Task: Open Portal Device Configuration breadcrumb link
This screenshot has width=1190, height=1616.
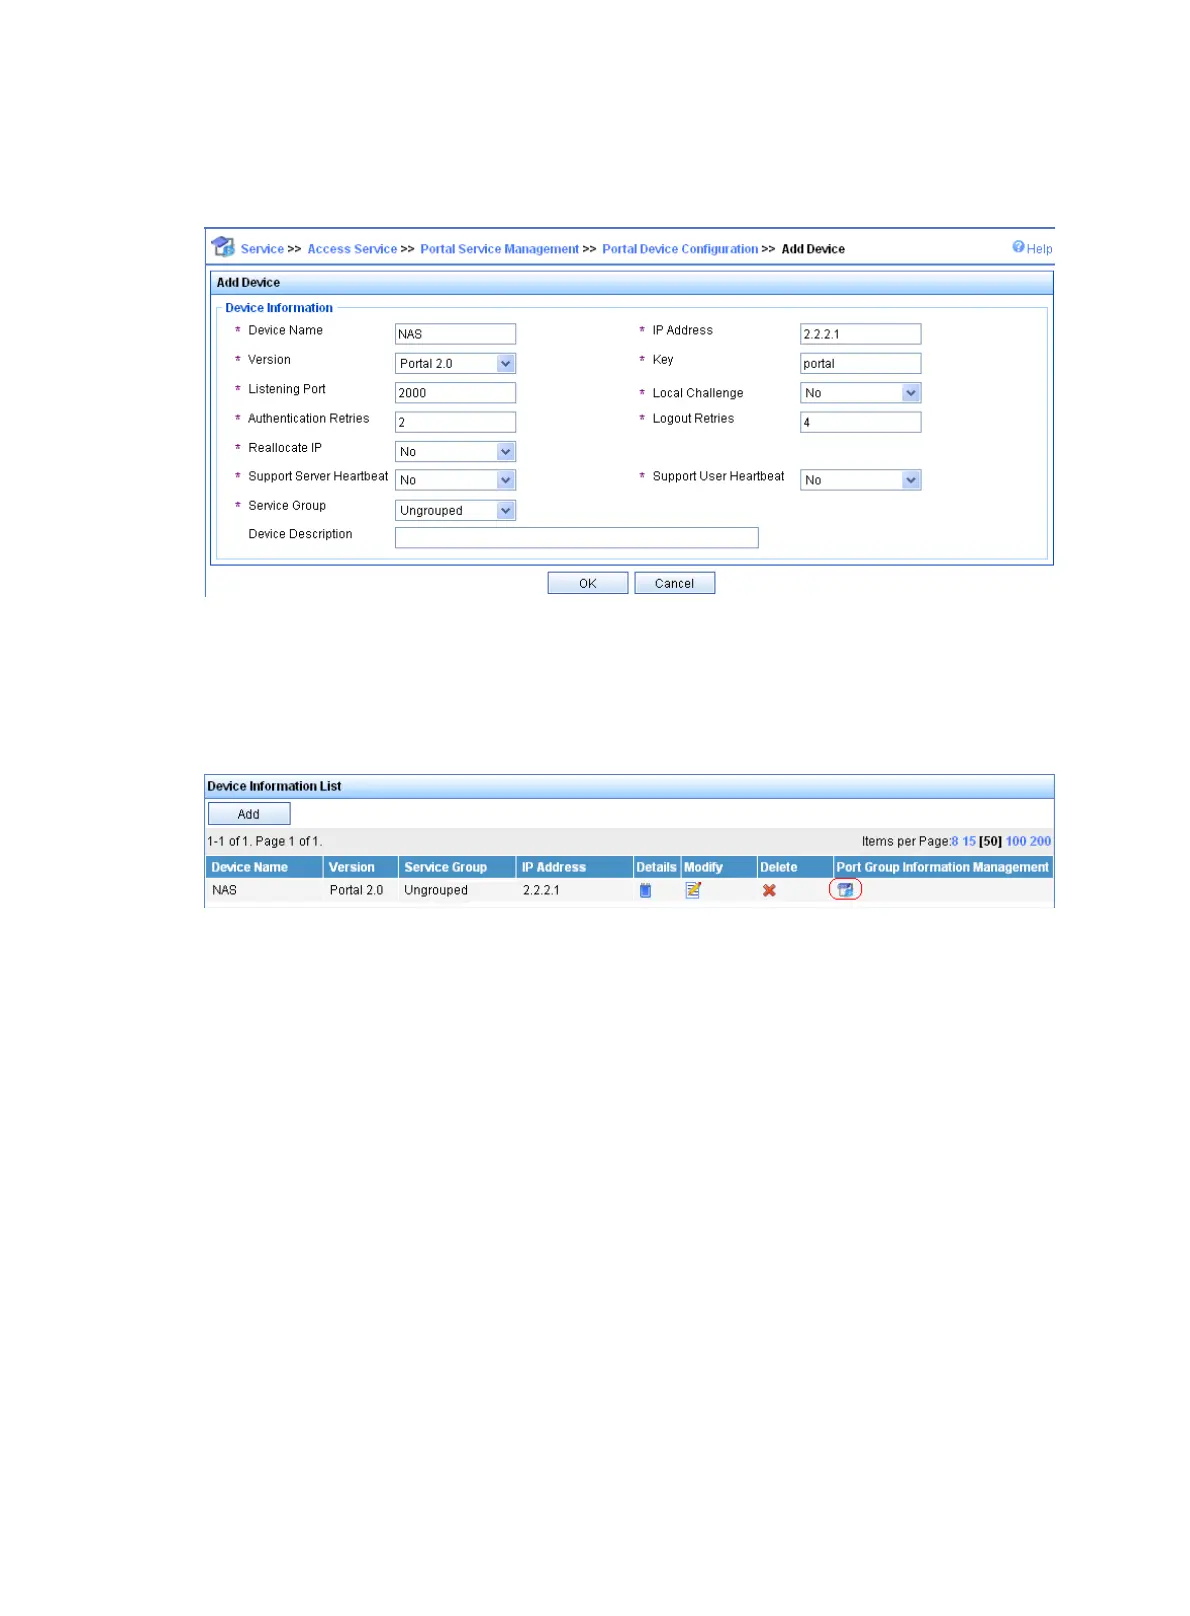Action: [680, 249]
